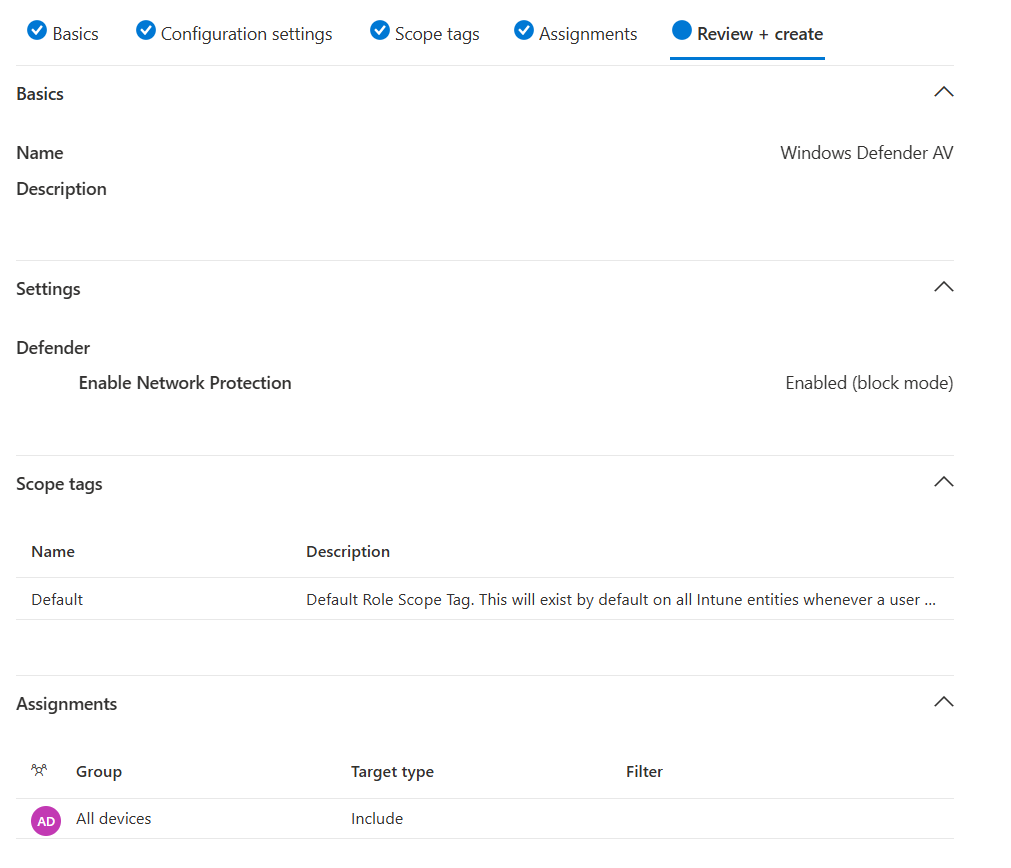1011x868 pixels.
Task: Click the AD avatar for All devices
Action: click(x=46, y=821)
